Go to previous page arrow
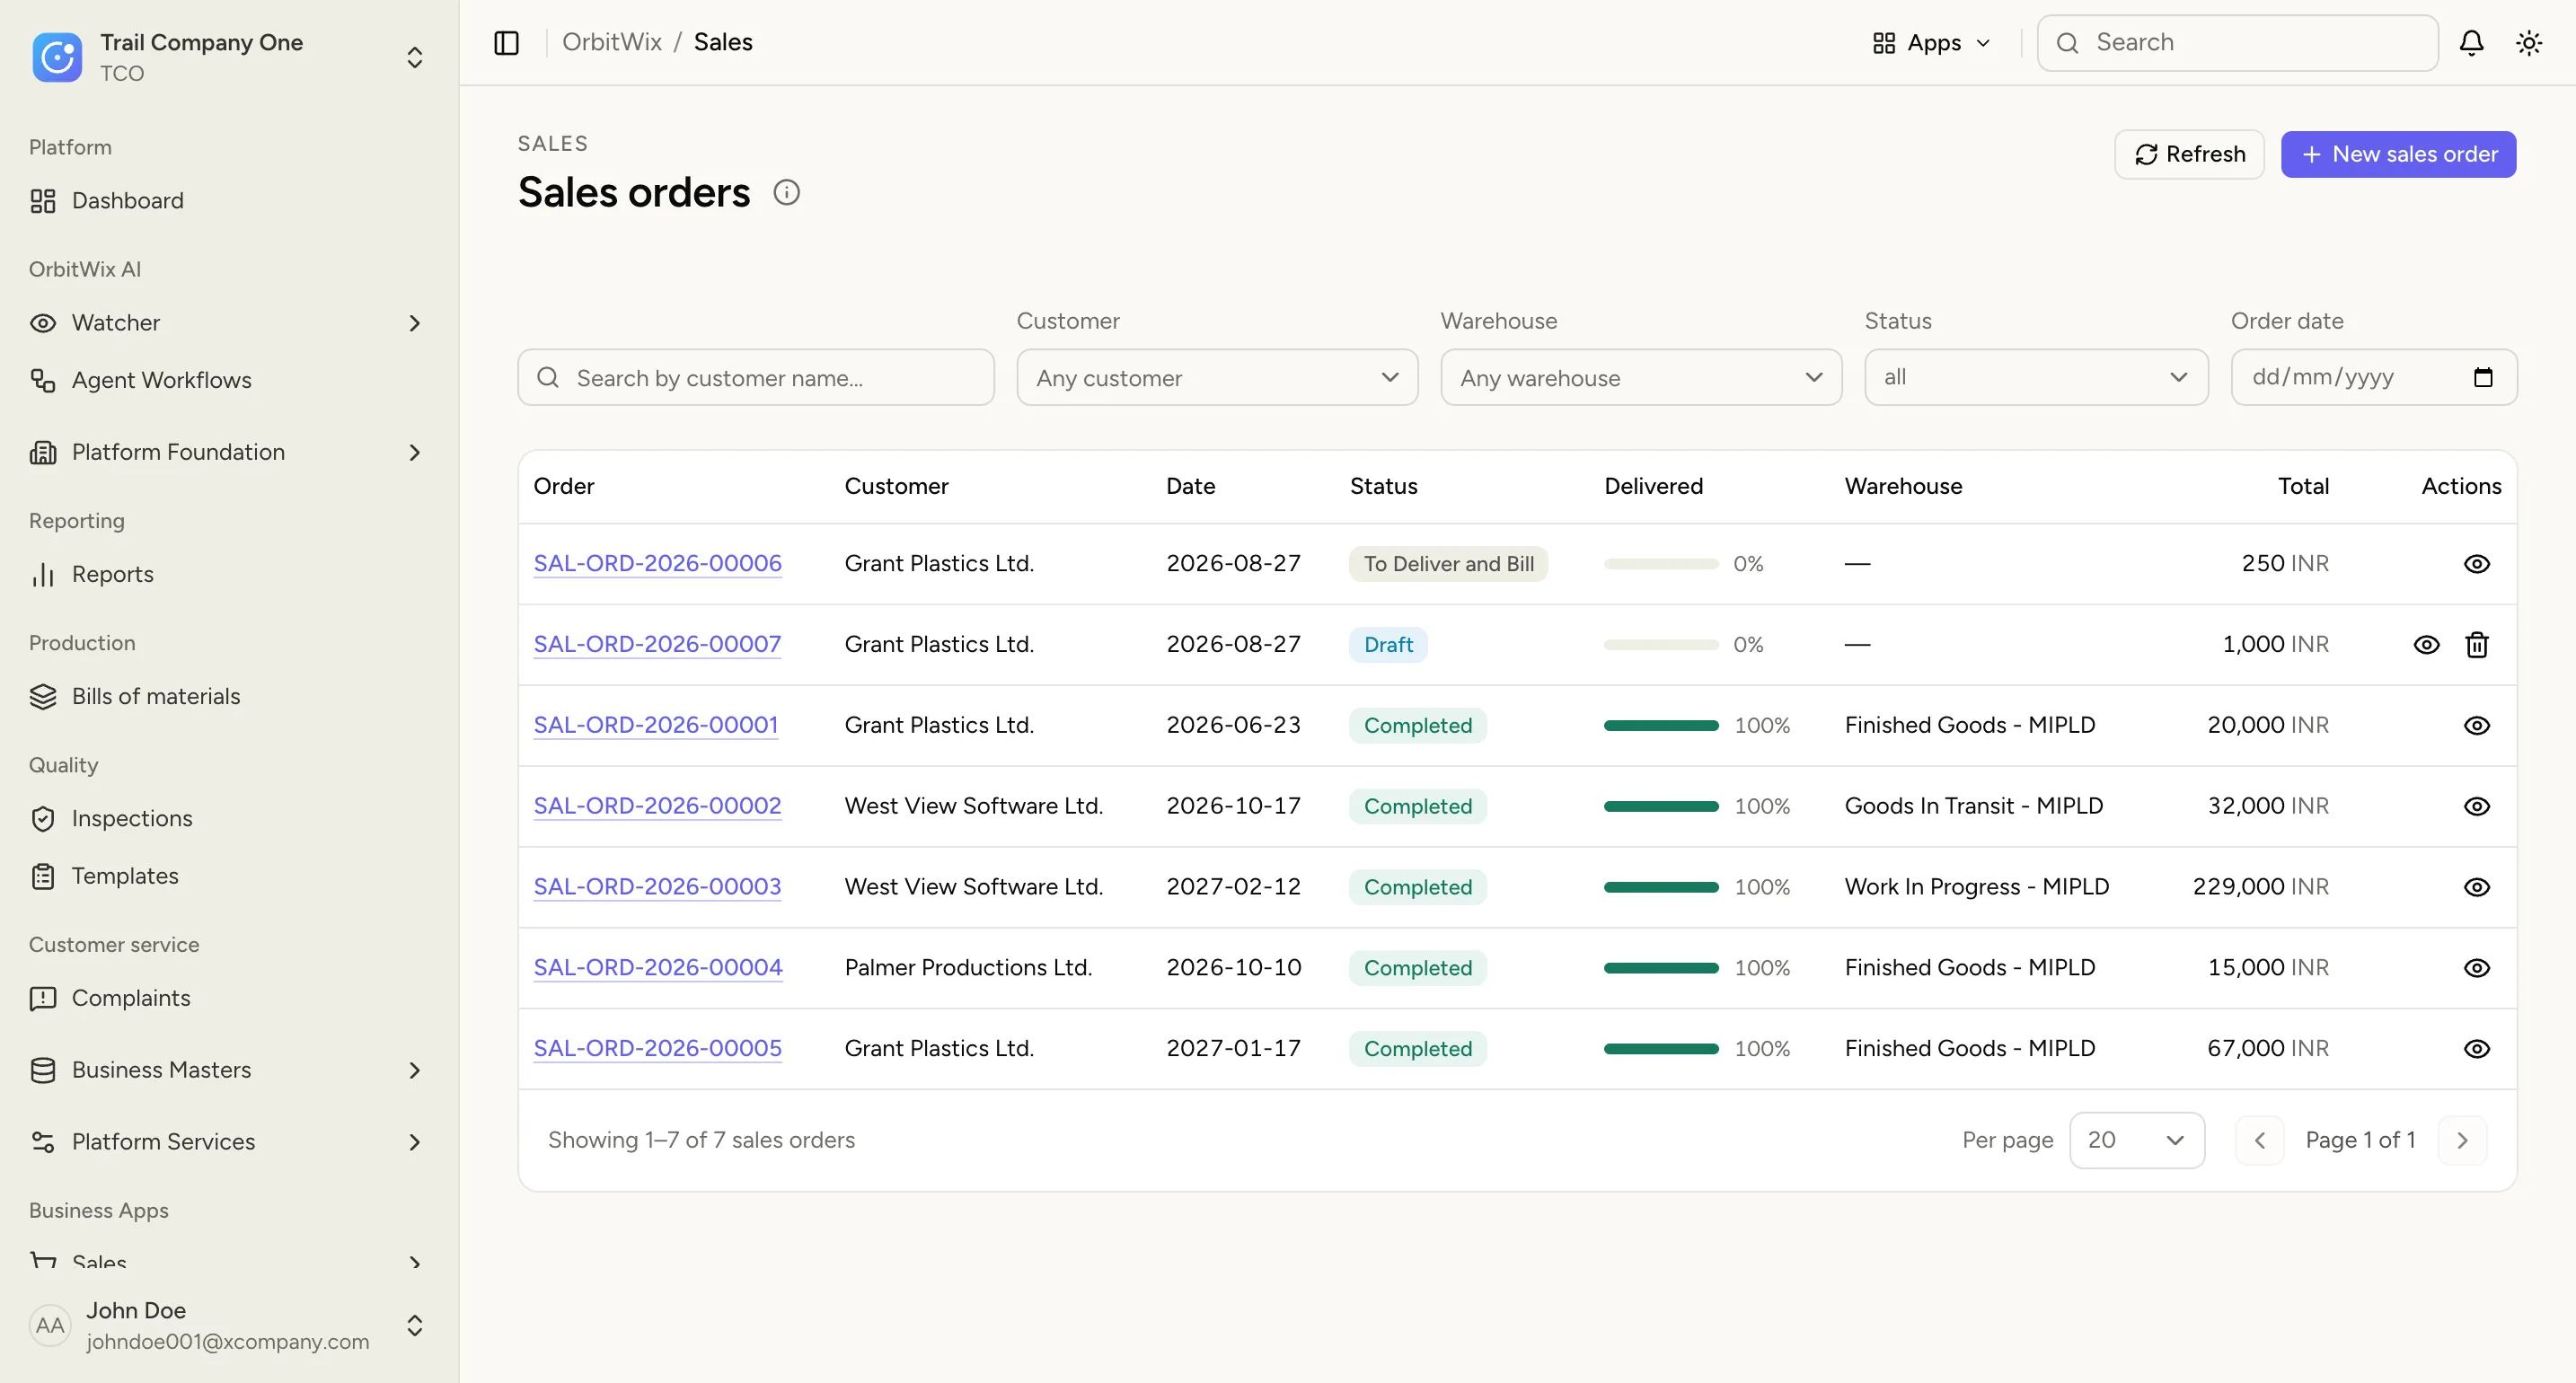Viewport: 2576px width, 1383px height. point(2260,1140)
